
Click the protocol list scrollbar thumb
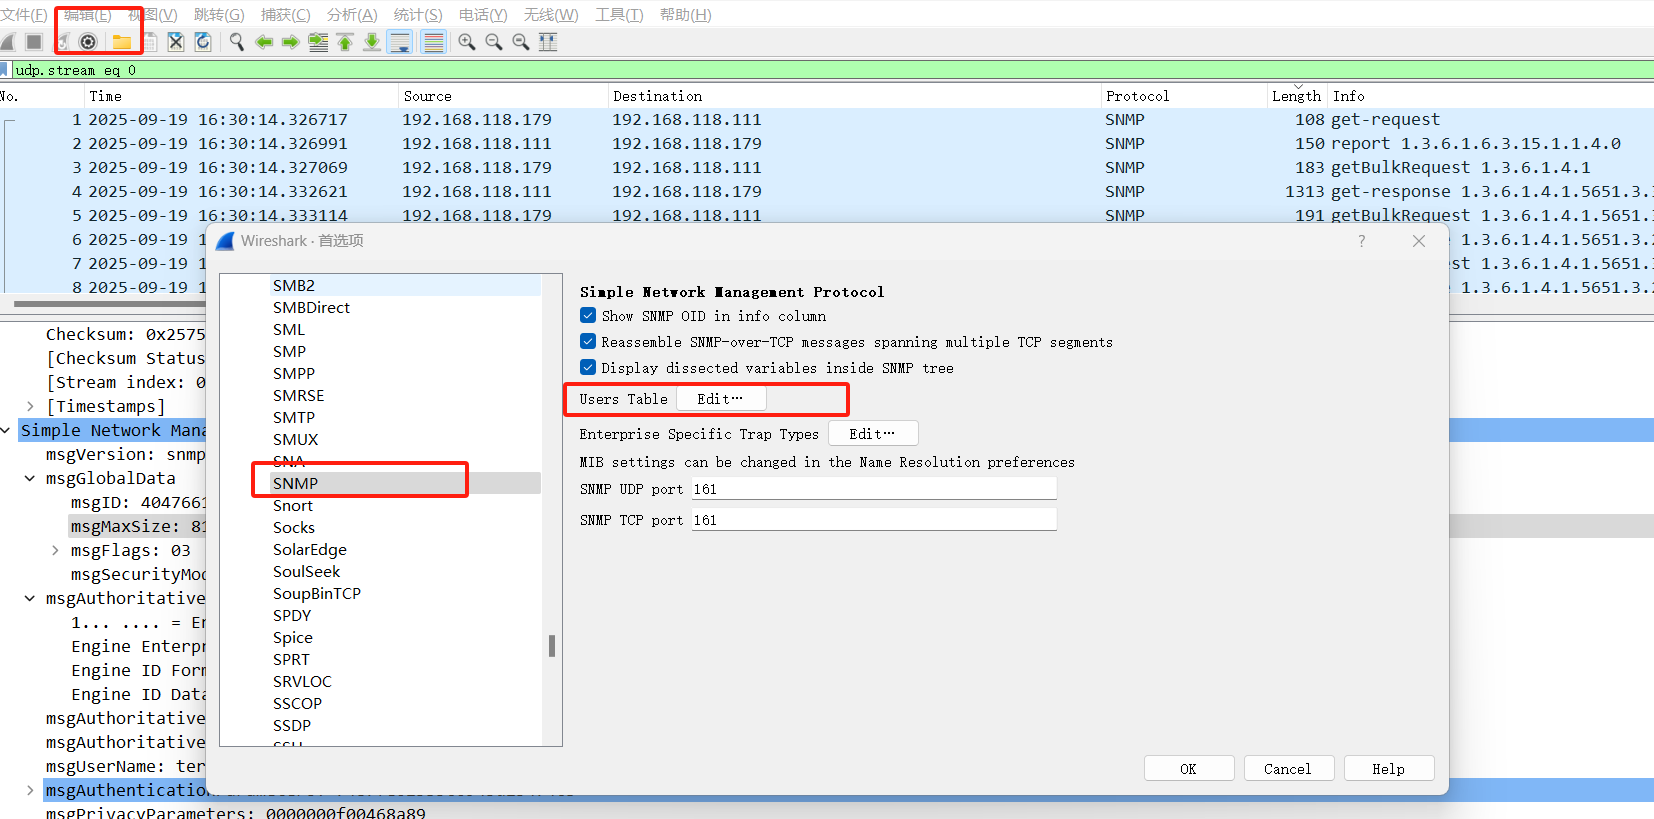click(x=552, y=646)
